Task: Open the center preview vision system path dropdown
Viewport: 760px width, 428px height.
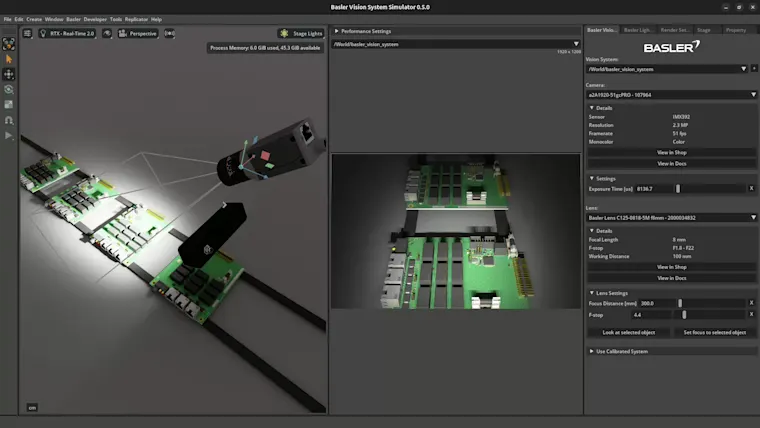Action: click(456, 44)
